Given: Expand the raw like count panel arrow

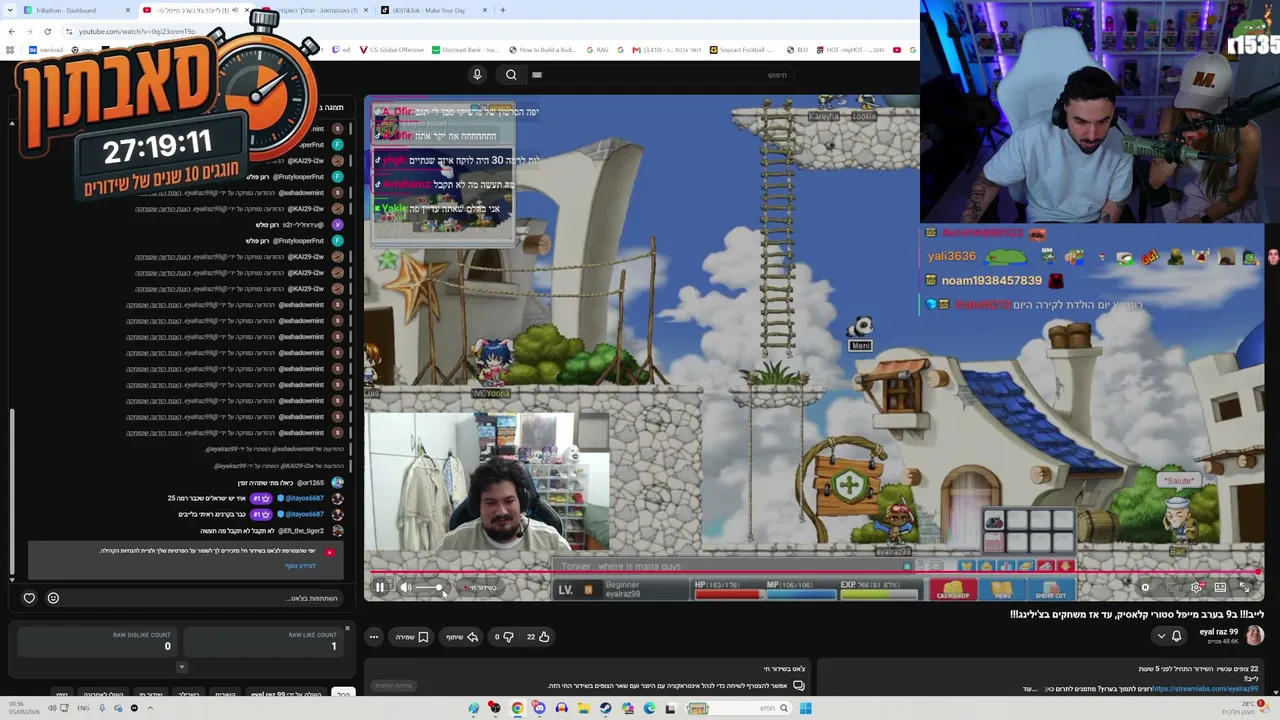Looking at the screenshot, I should 181,667.
